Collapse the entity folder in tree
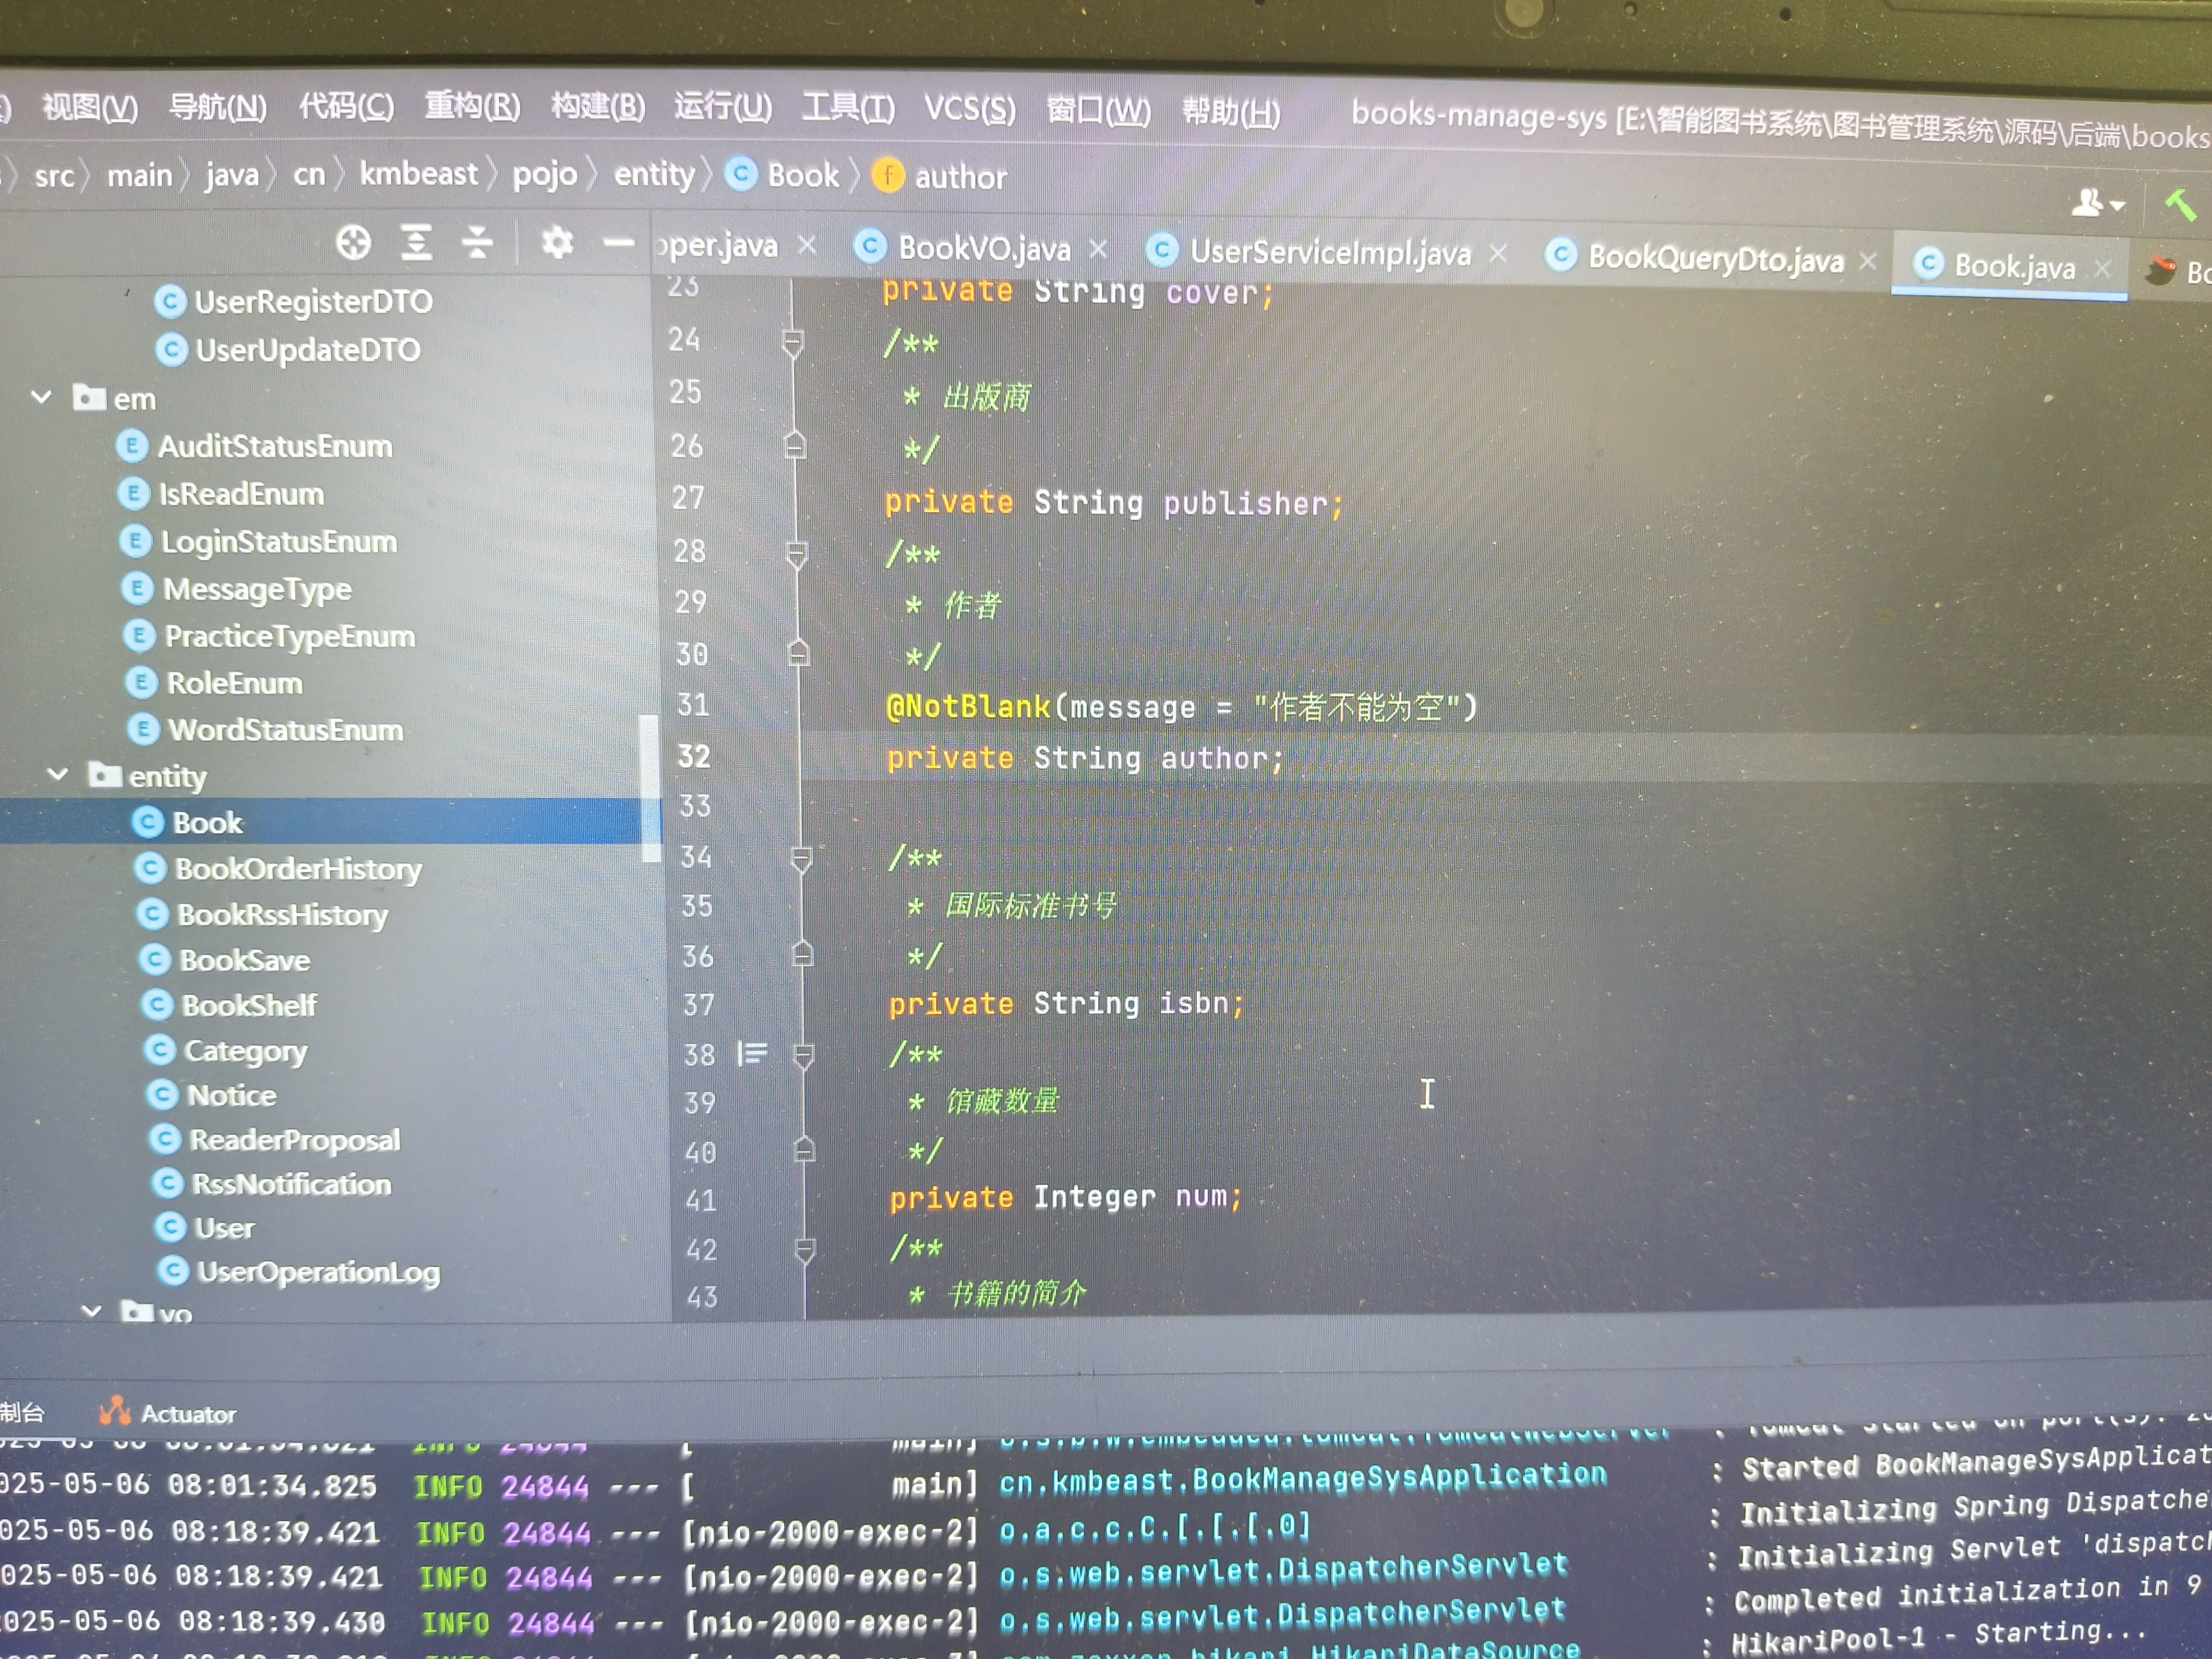The height and width of the screenshot is (1659, 2212). [x=58, y=774]
